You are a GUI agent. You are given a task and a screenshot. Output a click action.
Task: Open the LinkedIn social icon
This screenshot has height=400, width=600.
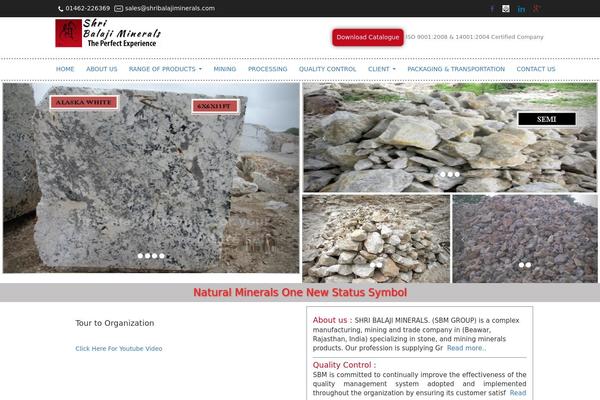[x=521, y=9]
